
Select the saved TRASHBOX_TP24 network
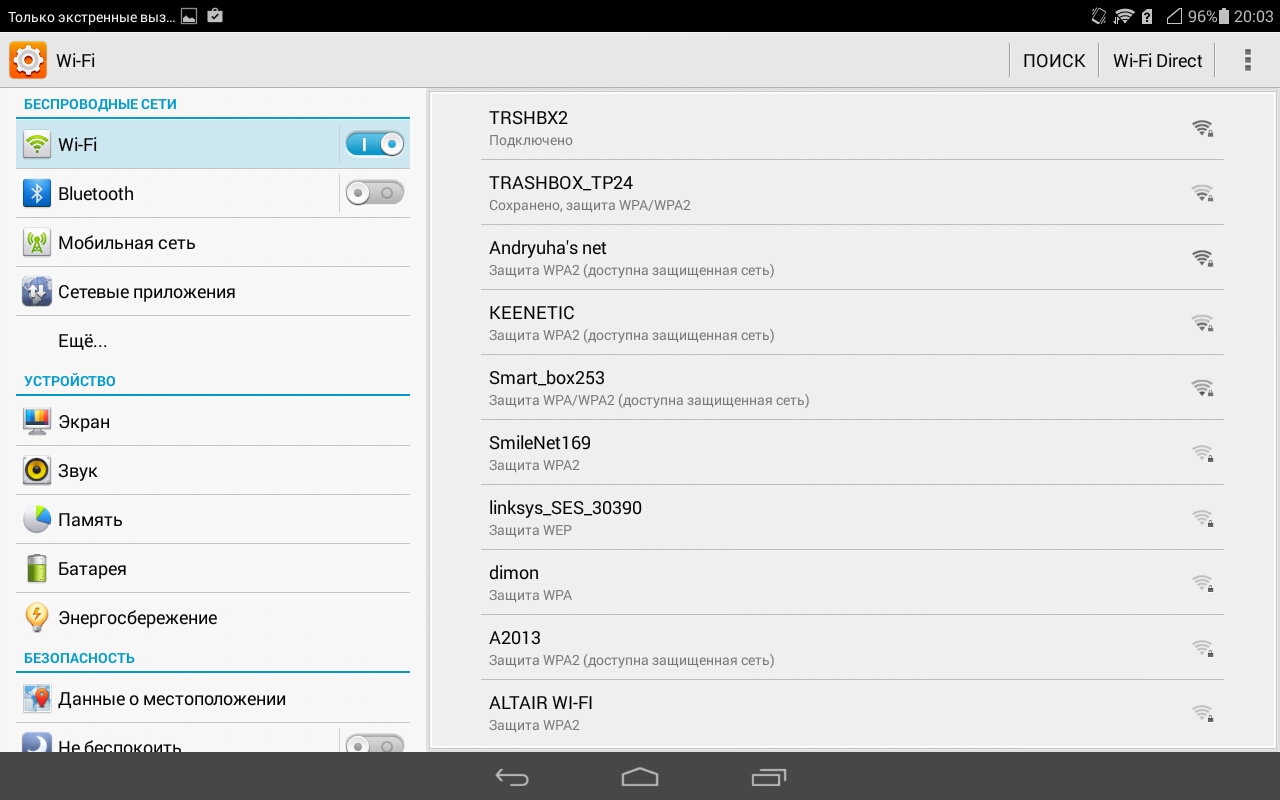(852, 192)
